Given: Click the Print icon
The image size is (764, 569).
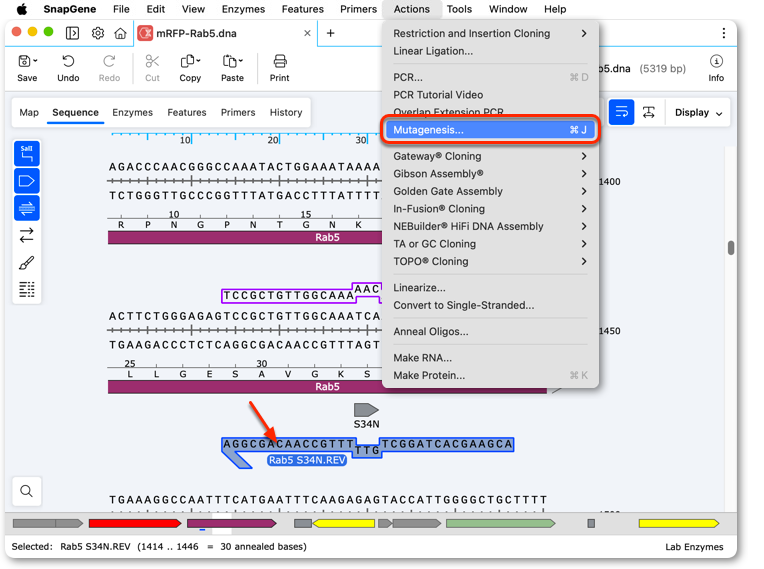Looking at the screenshot, I should [x=280, y=61].
